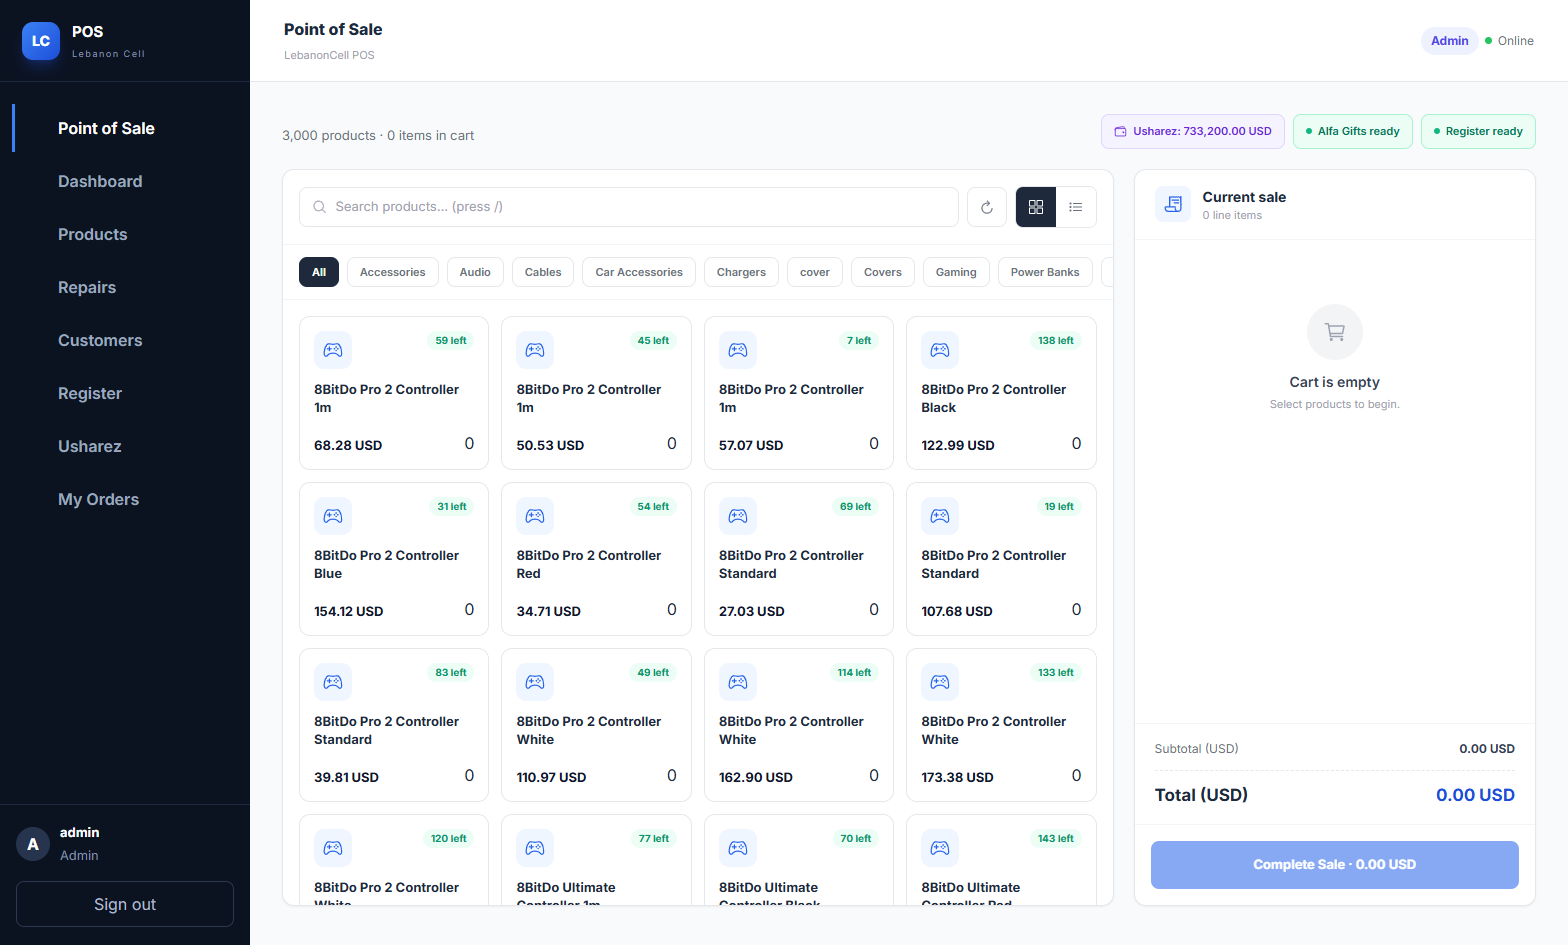Screen dimensions: 1568x945
Task: Switch to grid view layout
Action: tap(1036, 207)
